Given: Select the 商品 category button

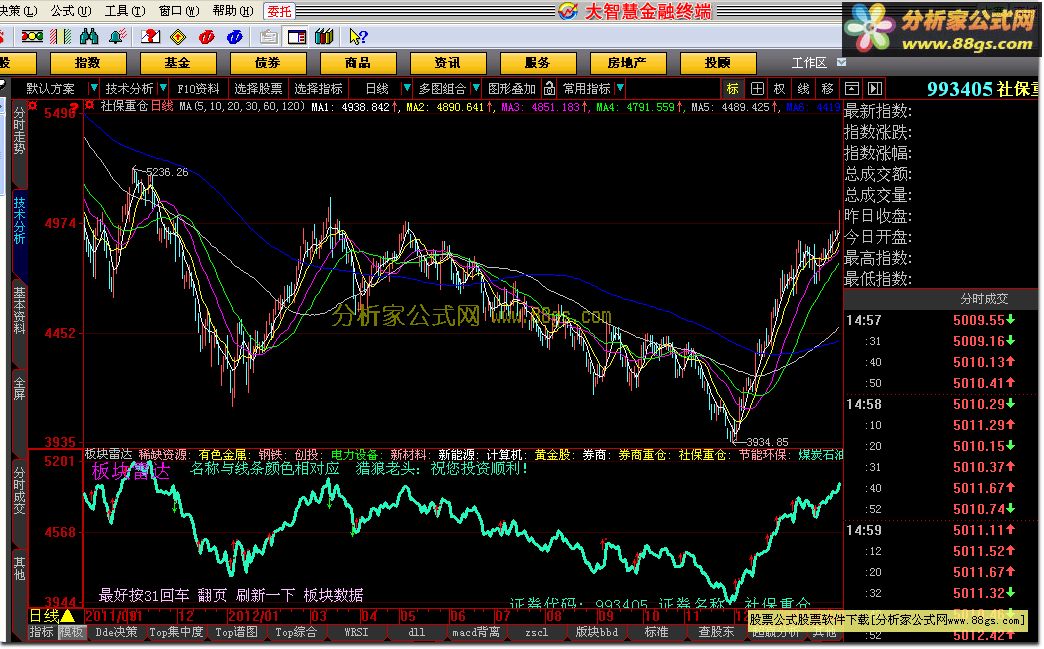Looking at the screenshot, I should 358,63.
